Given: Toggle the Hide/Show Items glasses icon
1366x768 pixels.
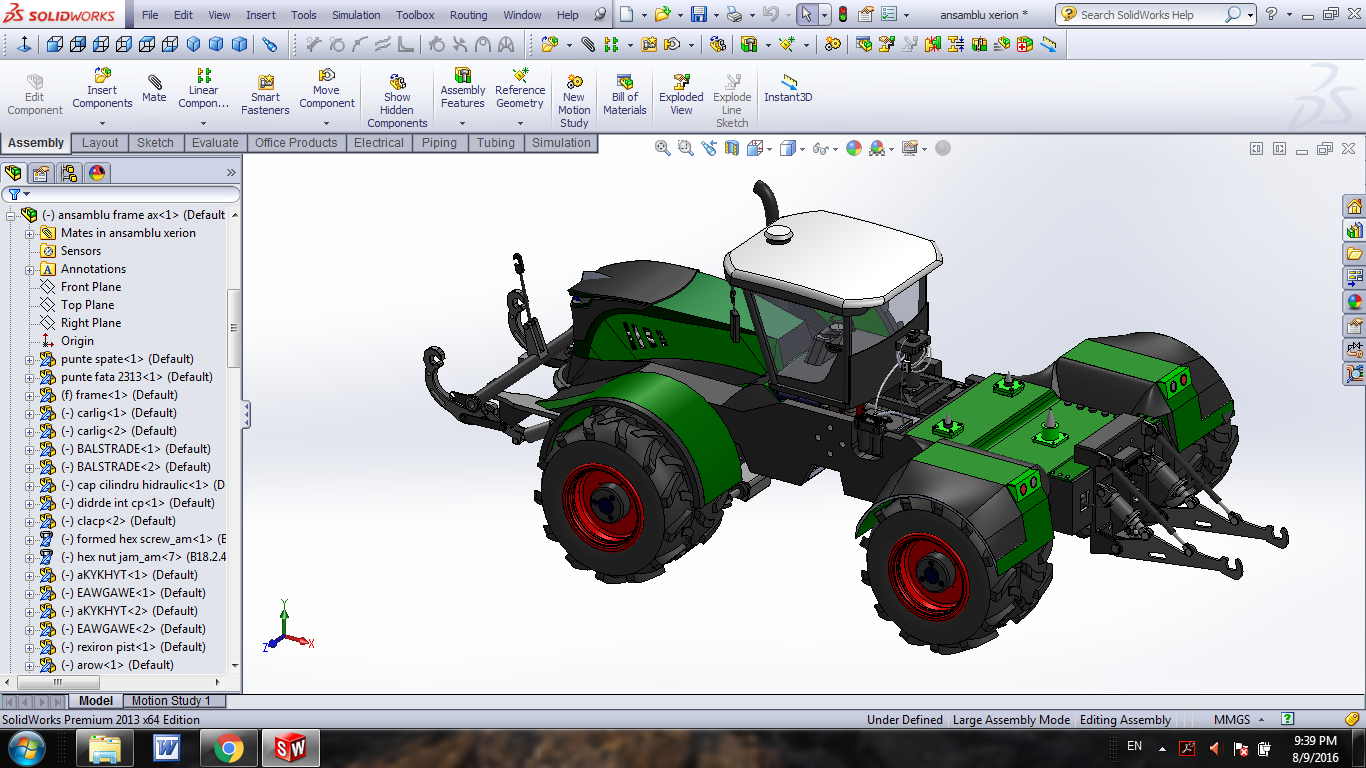Looking at the screenshot, I should [x=820, y=148].
